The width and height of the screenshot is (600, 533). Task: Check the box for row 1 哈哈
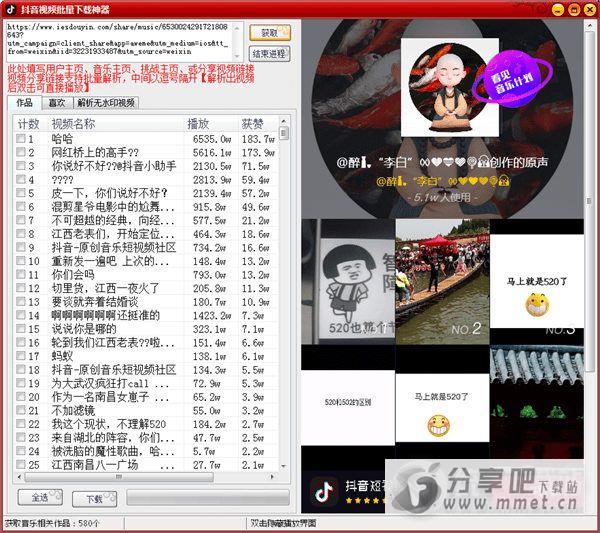point(21,139)
